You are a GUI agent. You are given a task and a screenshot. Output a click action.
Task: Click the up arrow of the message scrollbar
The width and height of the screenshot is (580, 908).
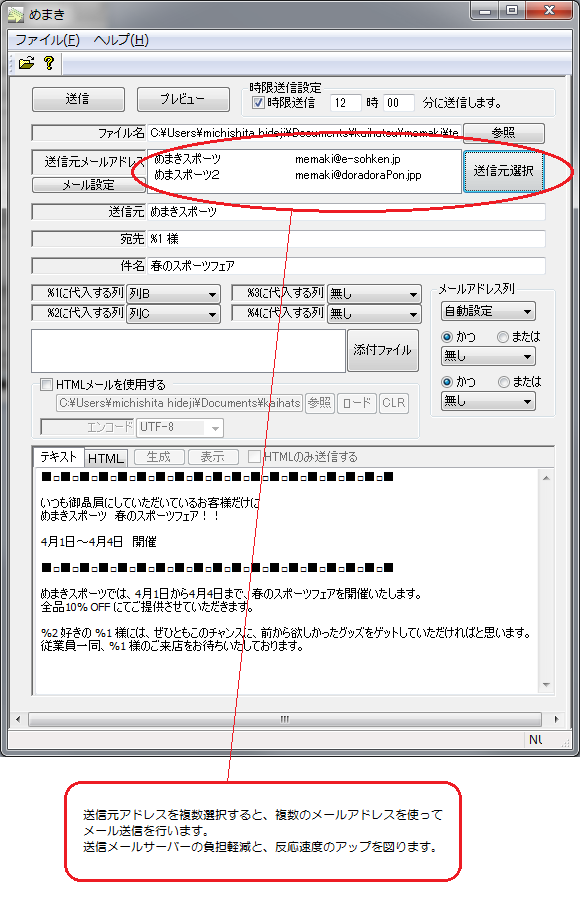(546, 478)
